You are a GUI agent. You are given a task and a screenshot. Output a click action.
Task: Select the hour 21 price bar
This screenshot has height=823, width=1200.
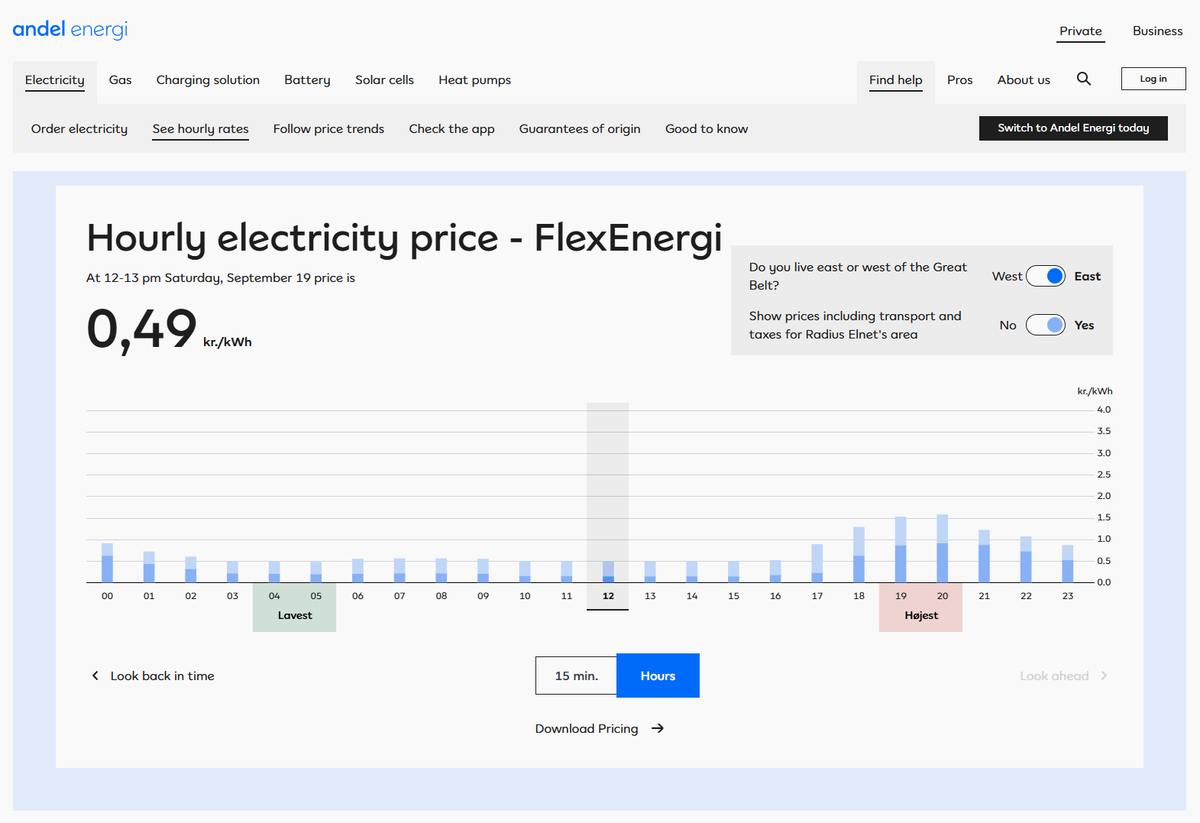point(984,557)
